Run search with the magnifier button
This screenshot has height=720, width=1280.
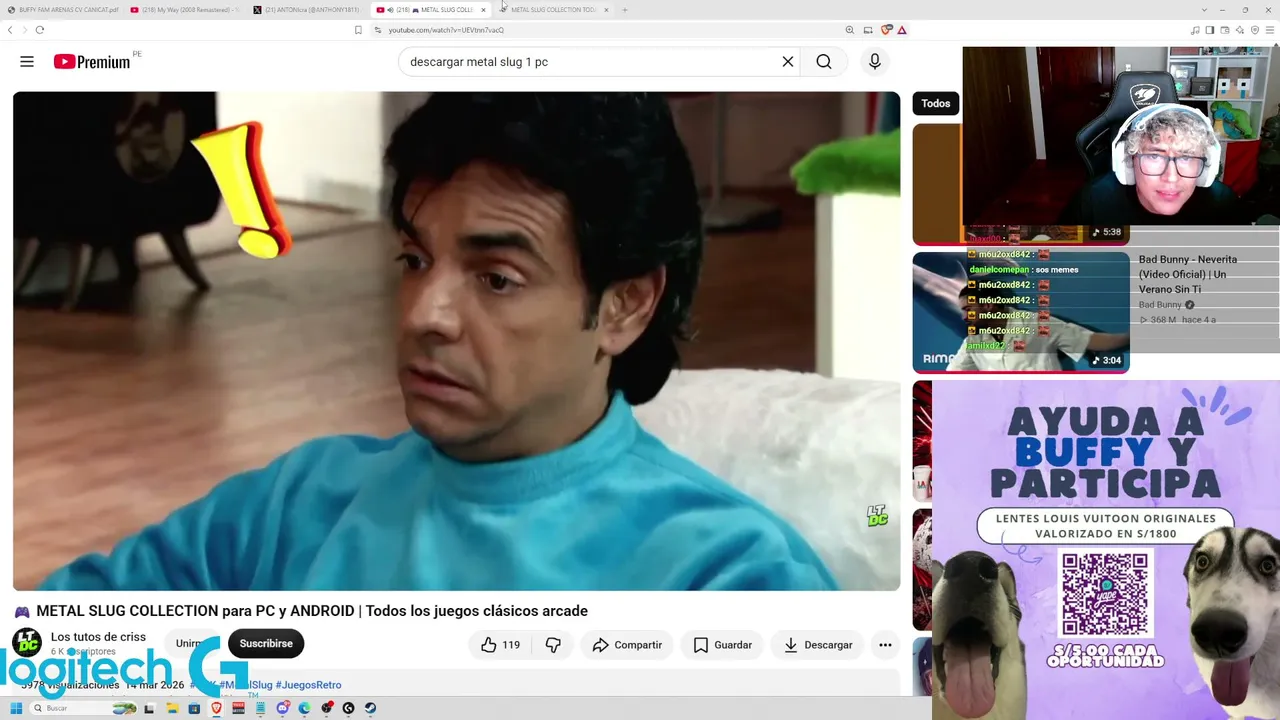click(823, 62)
